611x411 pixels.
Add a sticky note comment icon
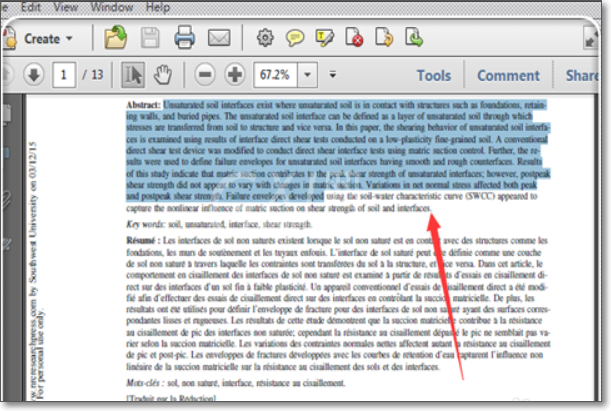pos(295,38)
